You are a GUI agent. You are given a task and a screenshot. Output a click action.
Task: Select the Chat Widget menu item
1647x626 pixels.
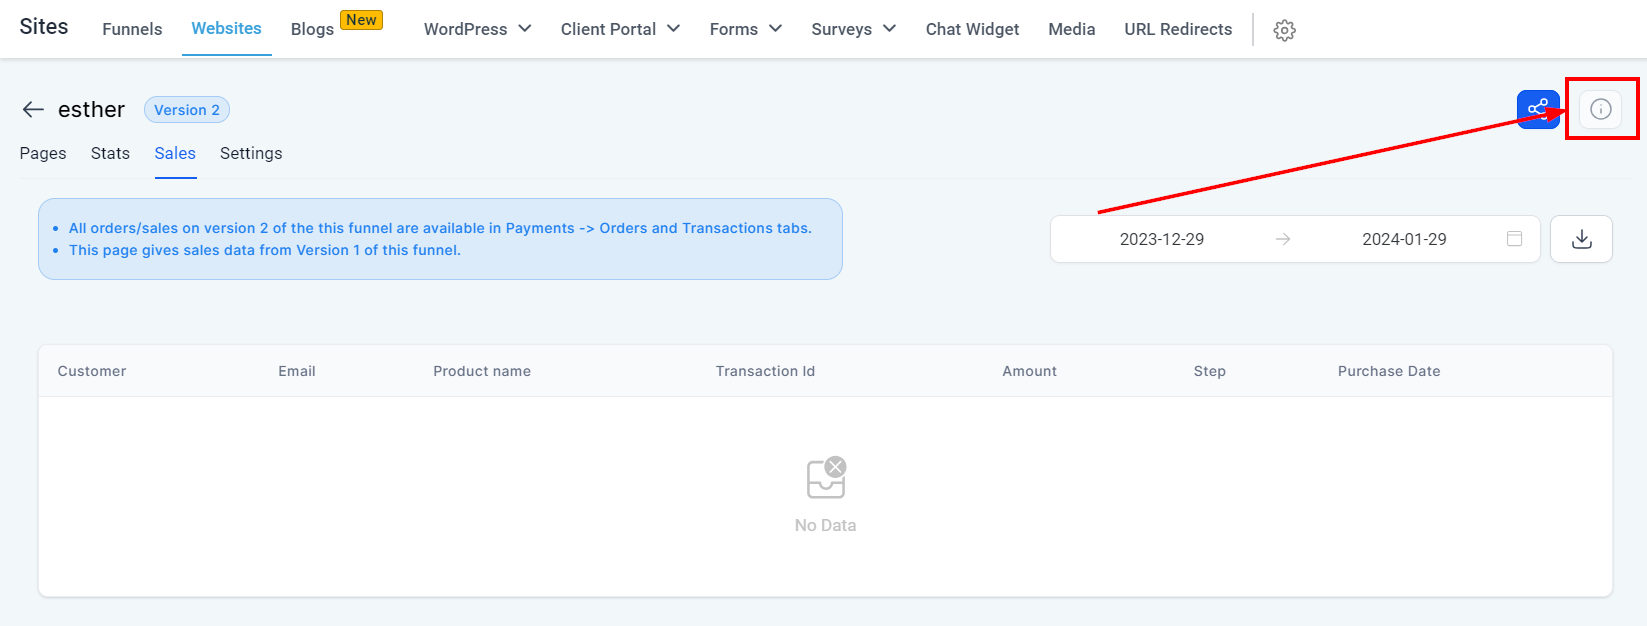click(972, 29)
